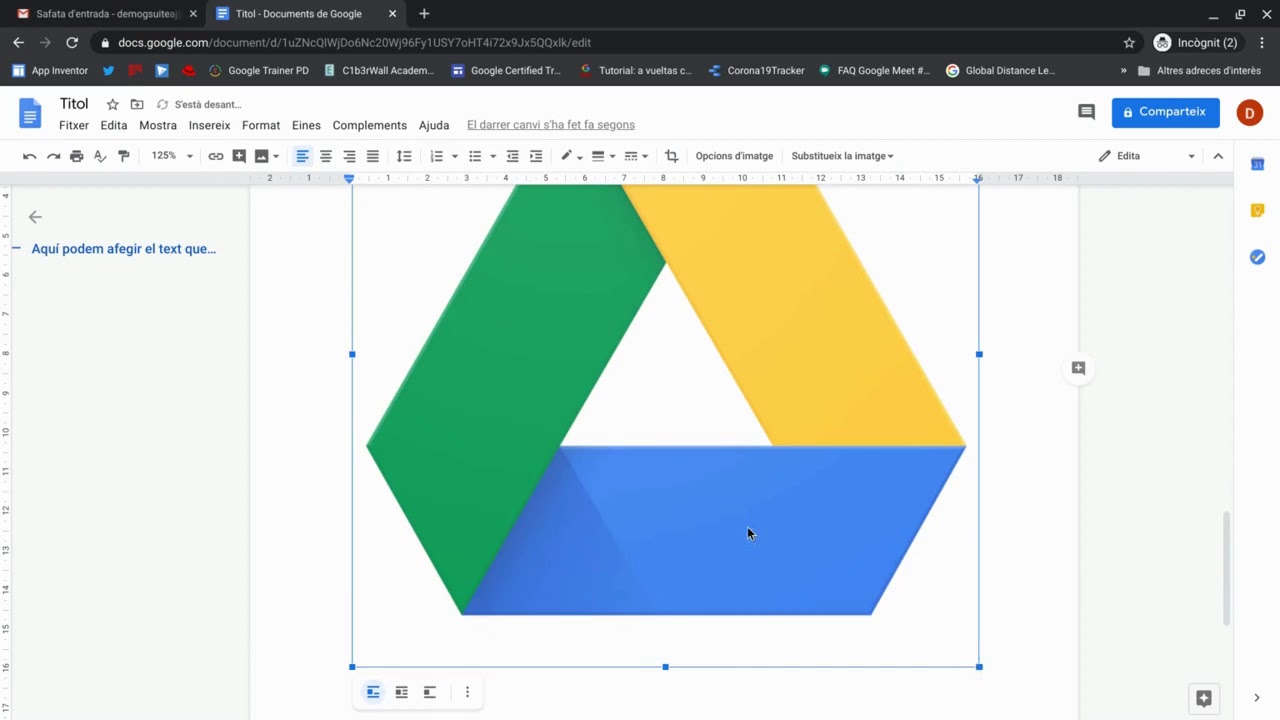This screenshot has width=1280, height=720.
Task: Activate the paint format tool
Action: [124, 156]
